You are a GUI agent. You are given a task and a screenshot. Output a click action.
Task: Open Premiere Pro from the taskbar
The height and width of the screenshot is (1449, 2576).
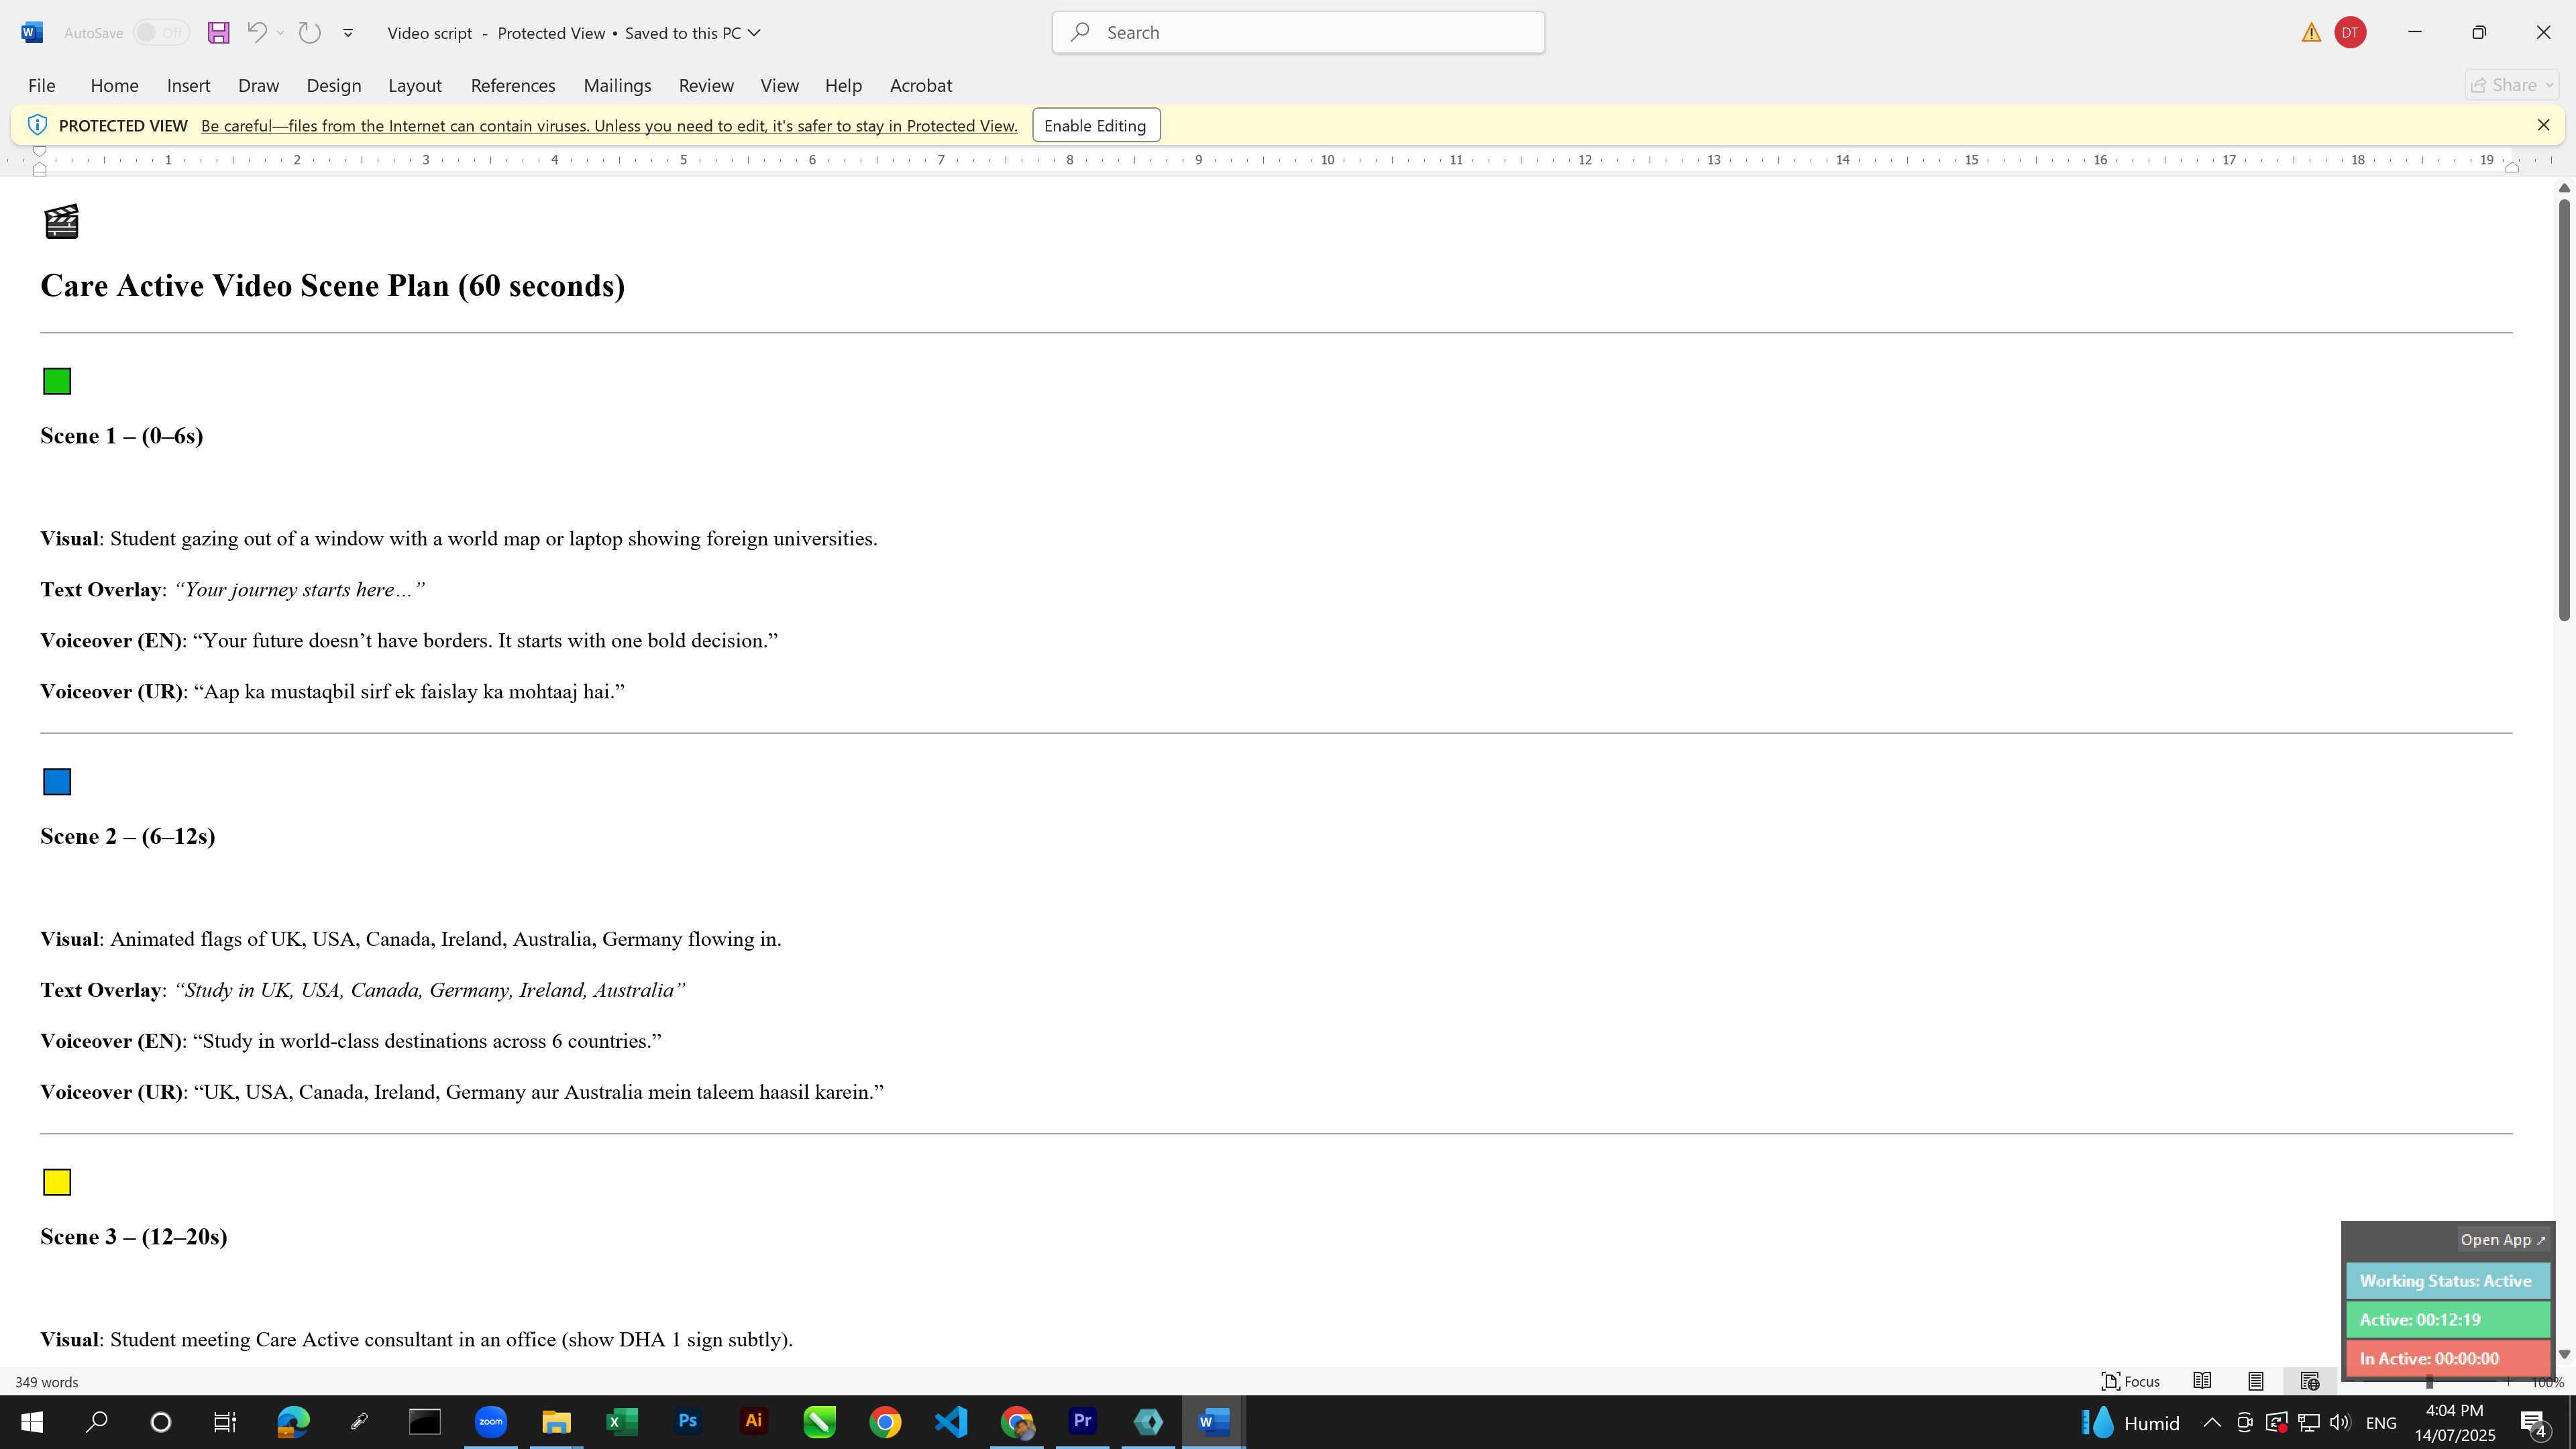1083,1422
